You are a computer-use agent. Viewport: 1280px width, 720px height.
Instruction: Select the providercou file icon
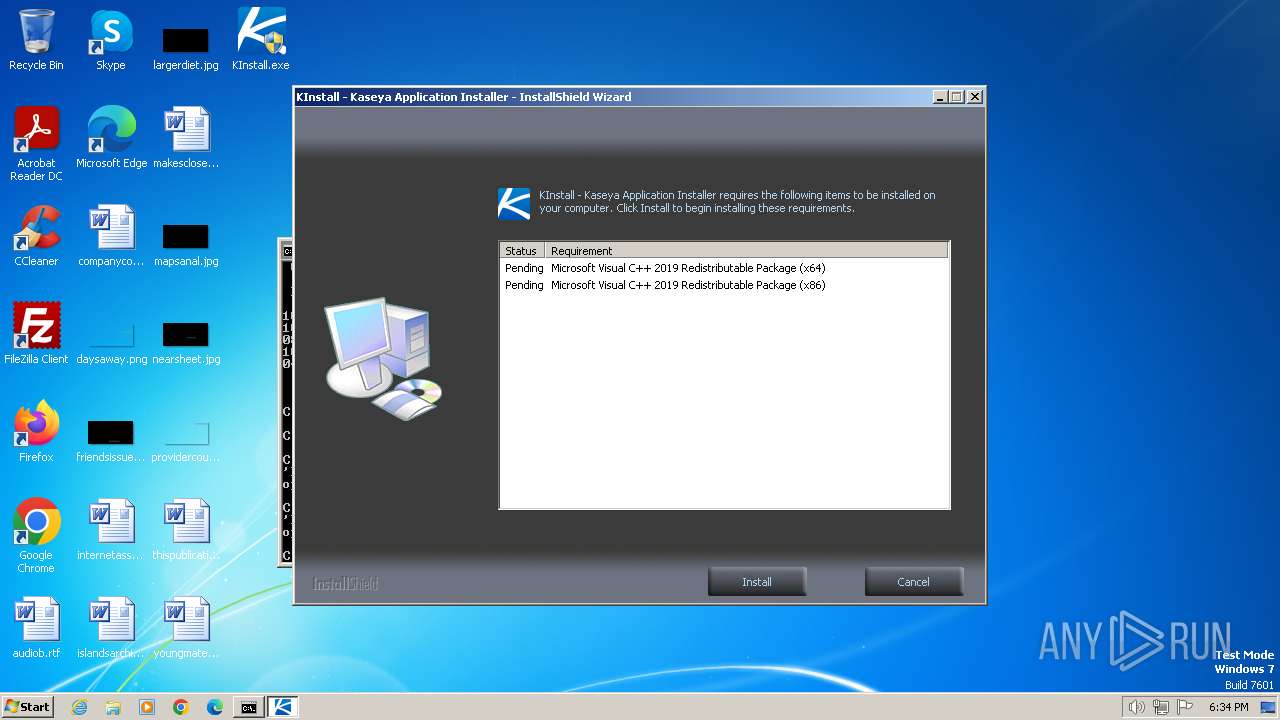tap(186, 440)
